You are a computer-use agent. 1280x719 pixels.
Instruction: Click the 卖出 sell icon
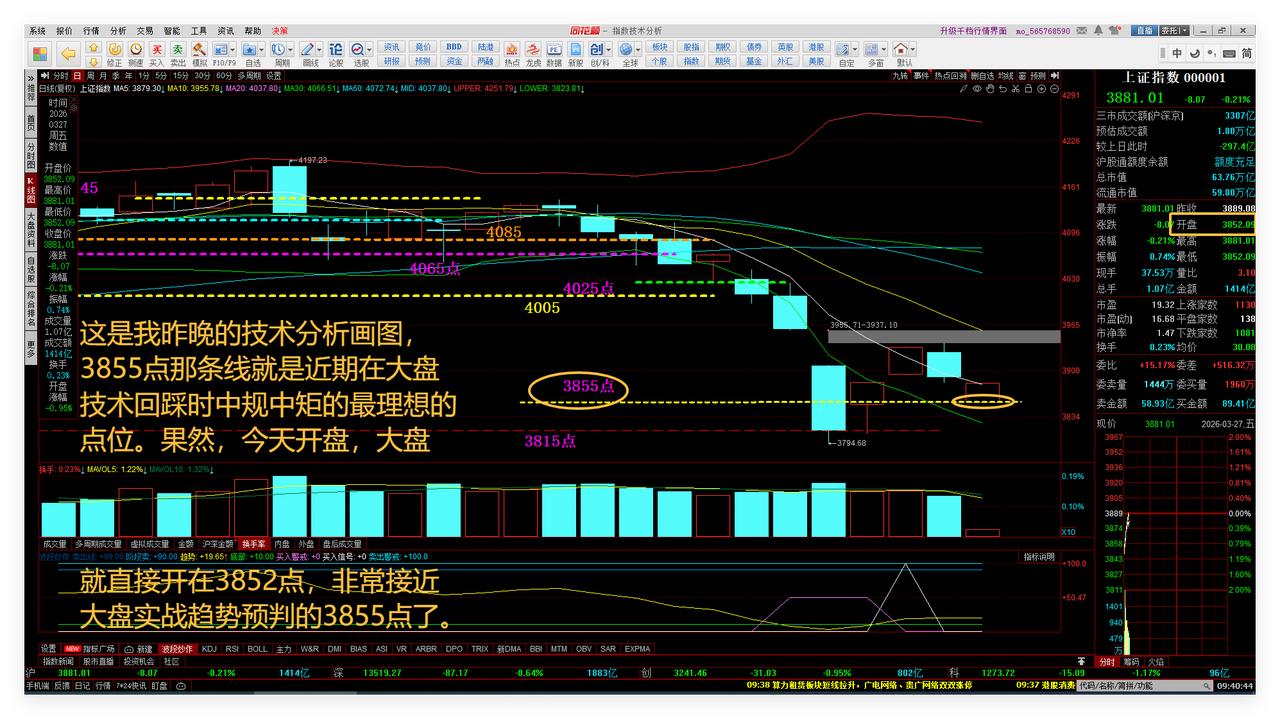click(178, 48)
